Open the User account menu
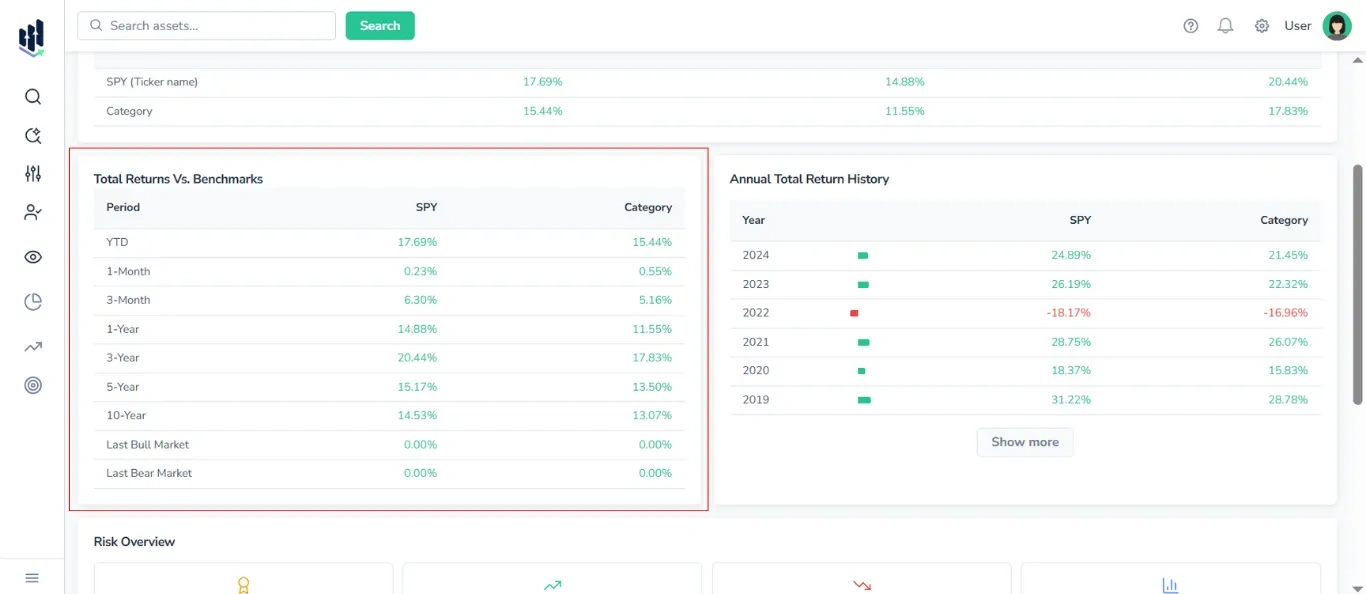1366x594 pixels. pos(1297,26)
